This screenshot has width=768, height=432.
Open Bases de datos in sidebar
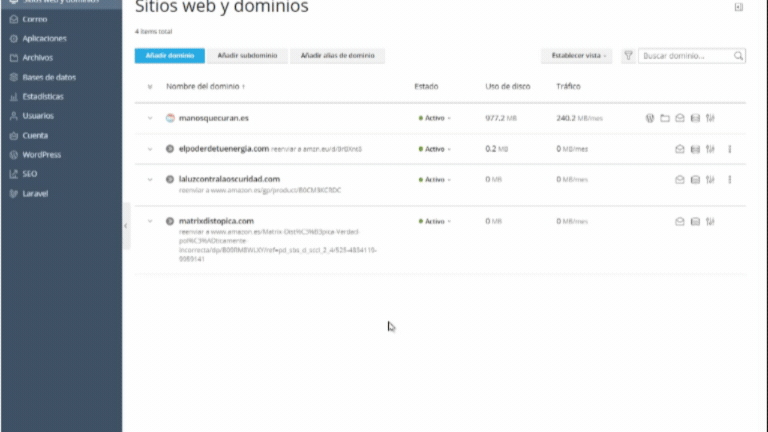(x=49, y=77)
